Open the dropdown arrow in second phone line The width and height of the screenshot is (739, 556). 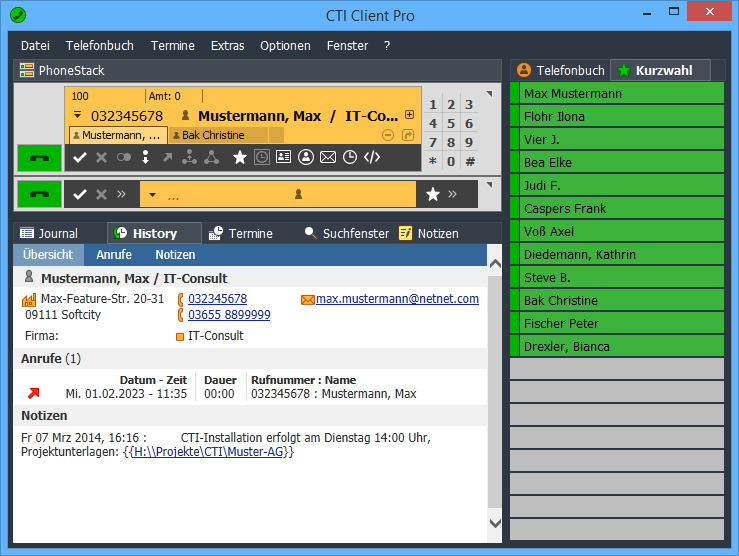click(152, 195)
